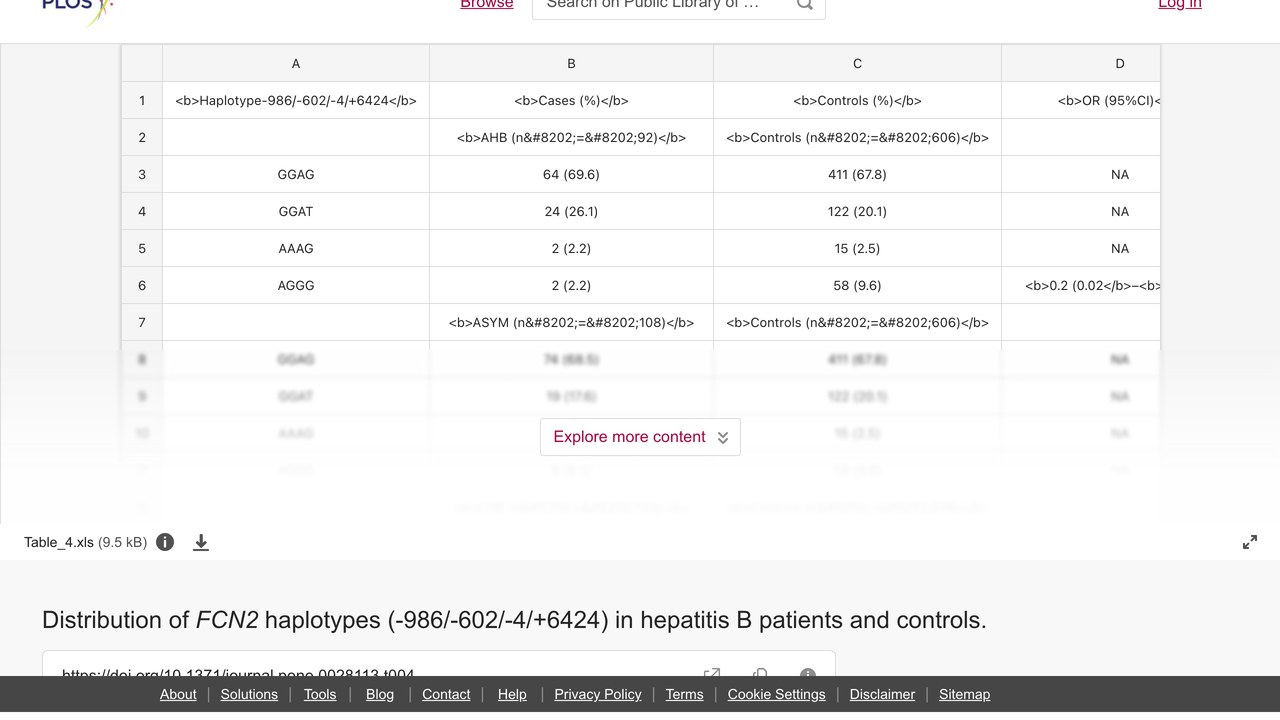Select column header D

[x=1081, y=63]
